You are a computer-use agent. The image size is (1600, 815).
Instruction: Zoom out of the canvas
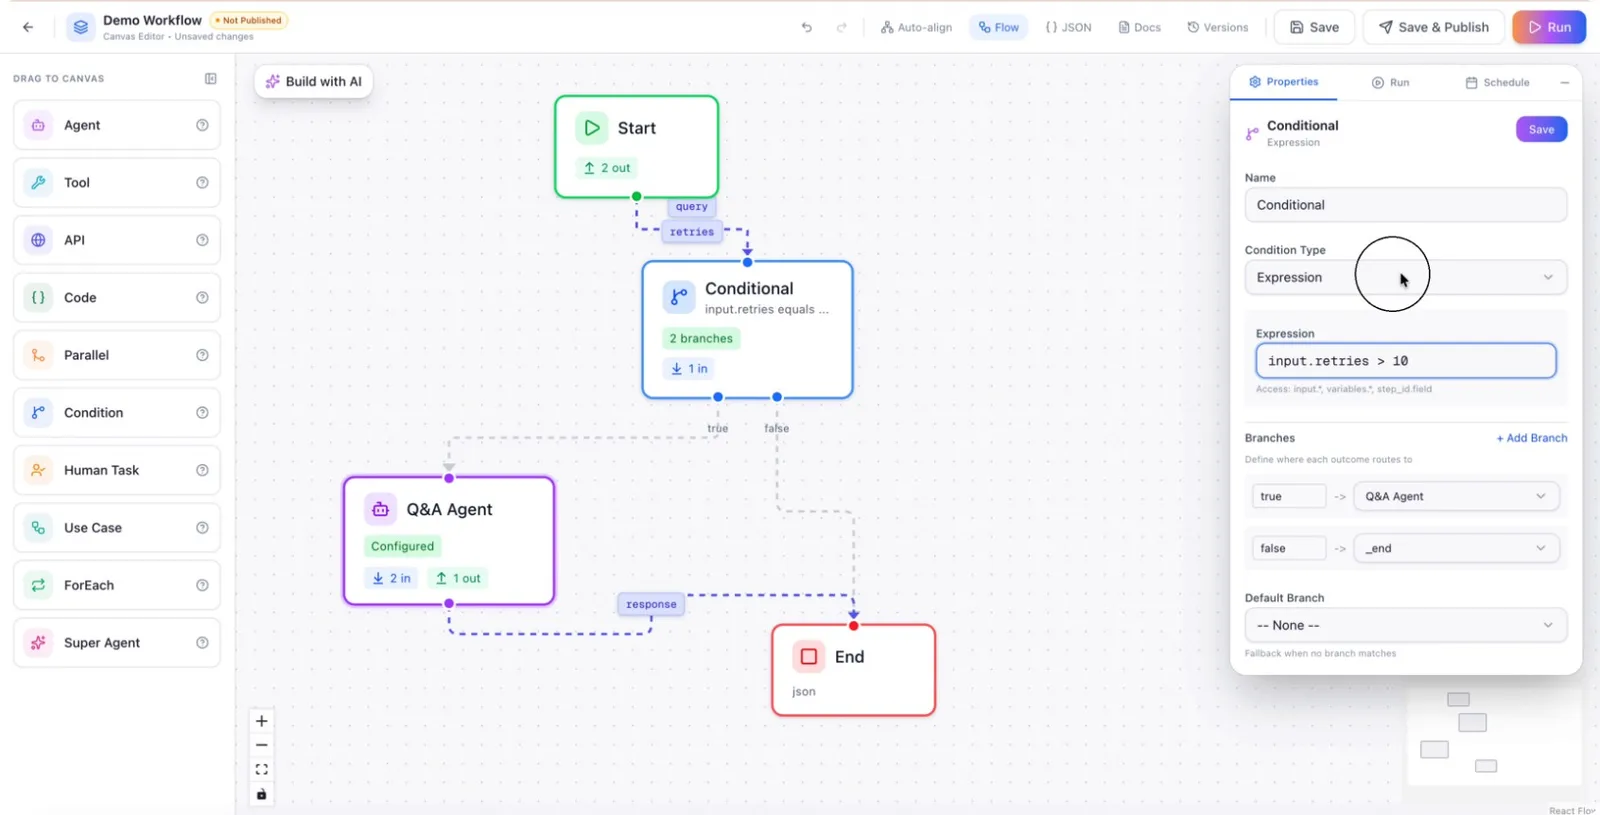[262, 745]
